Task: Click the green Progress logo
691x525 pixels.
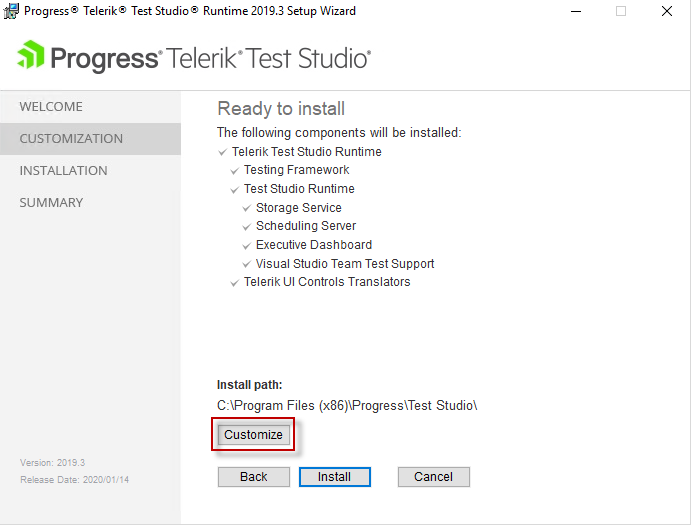Action: (31, 55)
